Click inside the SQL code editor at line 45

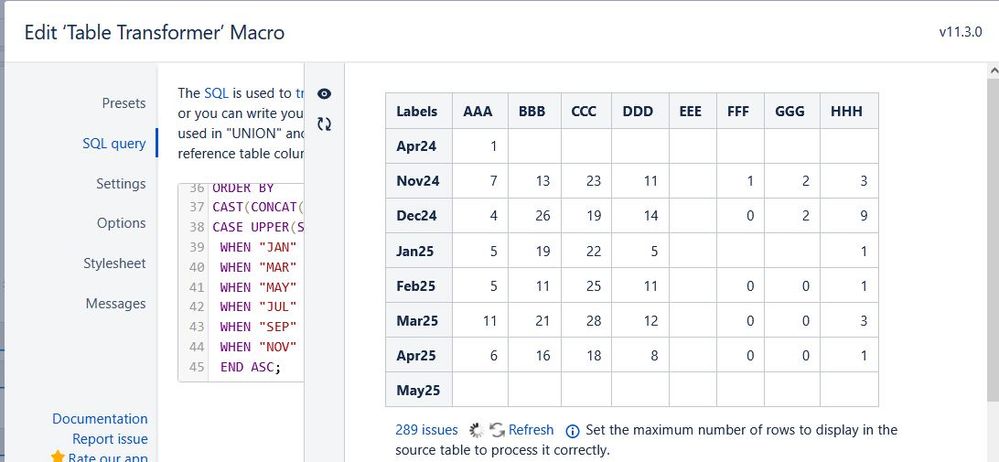pyautogui.click(x=255, y=367)
